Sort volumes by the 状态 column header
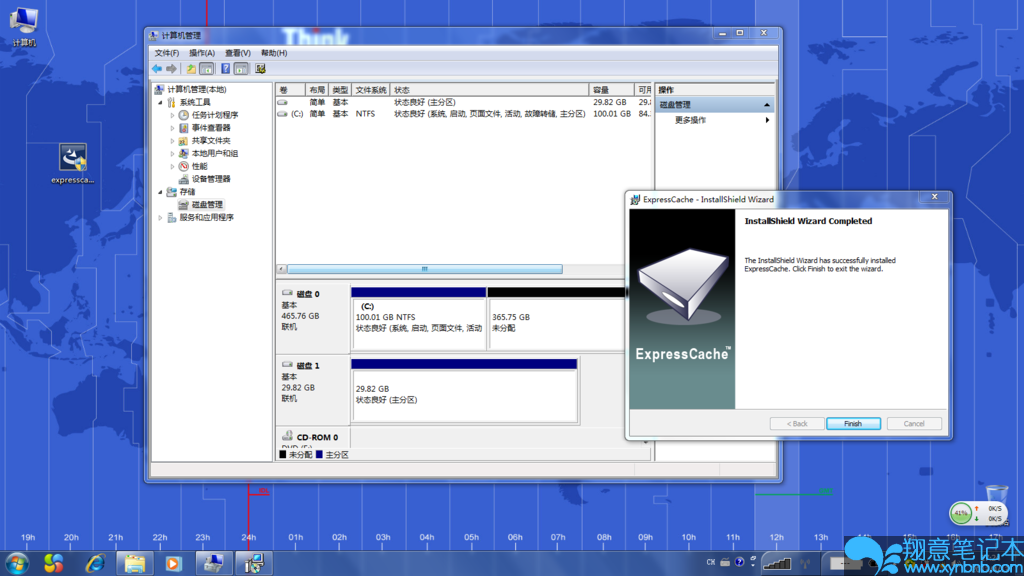 click(489, 89)
